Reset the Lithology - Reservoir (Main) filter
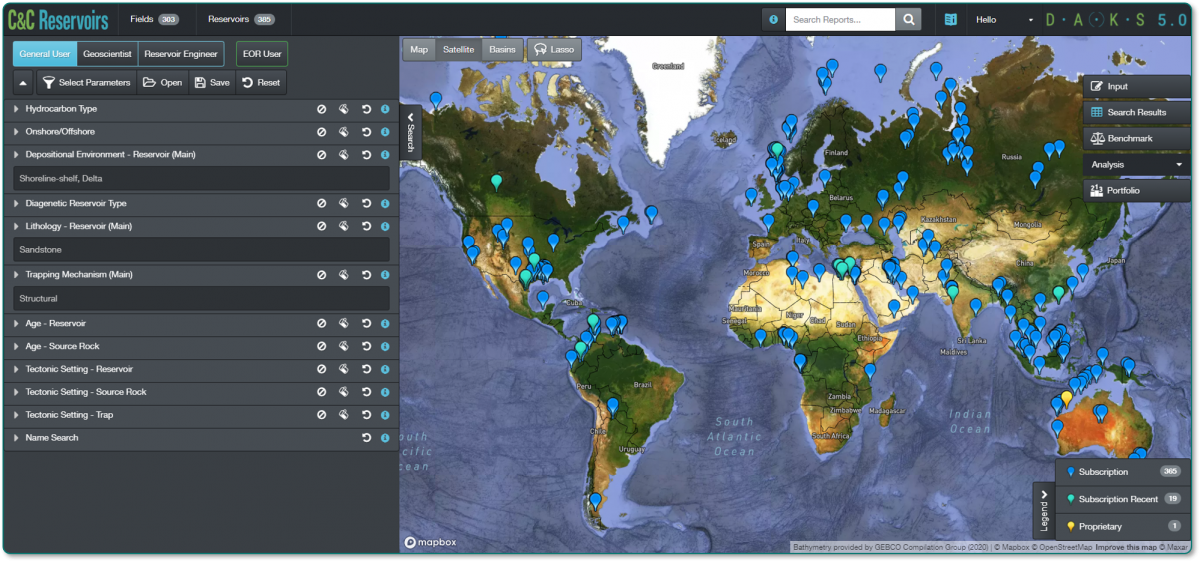Screen dimensions: 1200x562 [x=366, y=227]
